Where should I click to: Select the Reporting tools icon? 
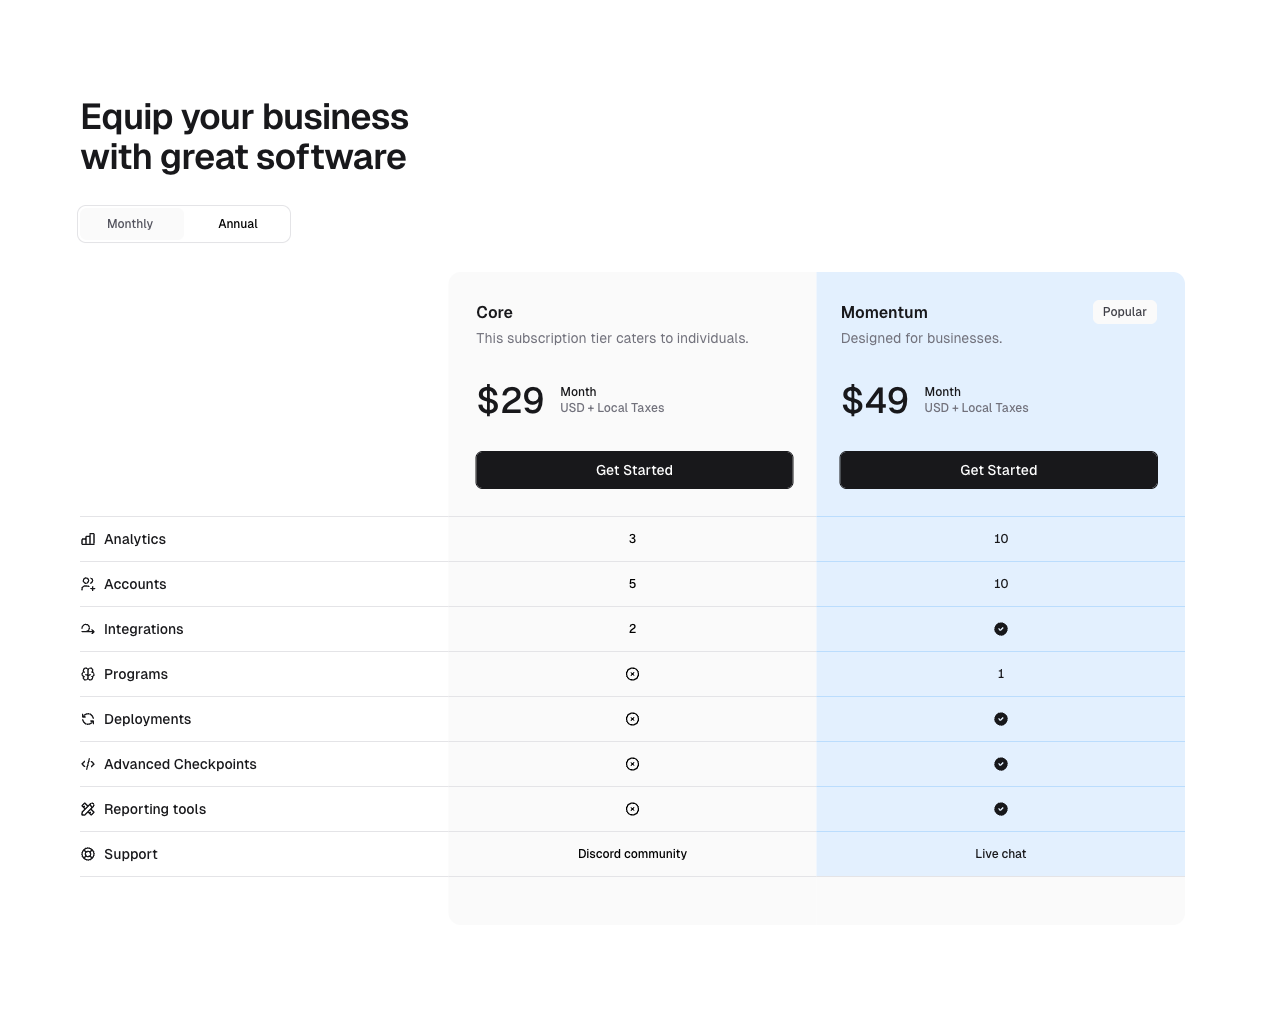88,809
